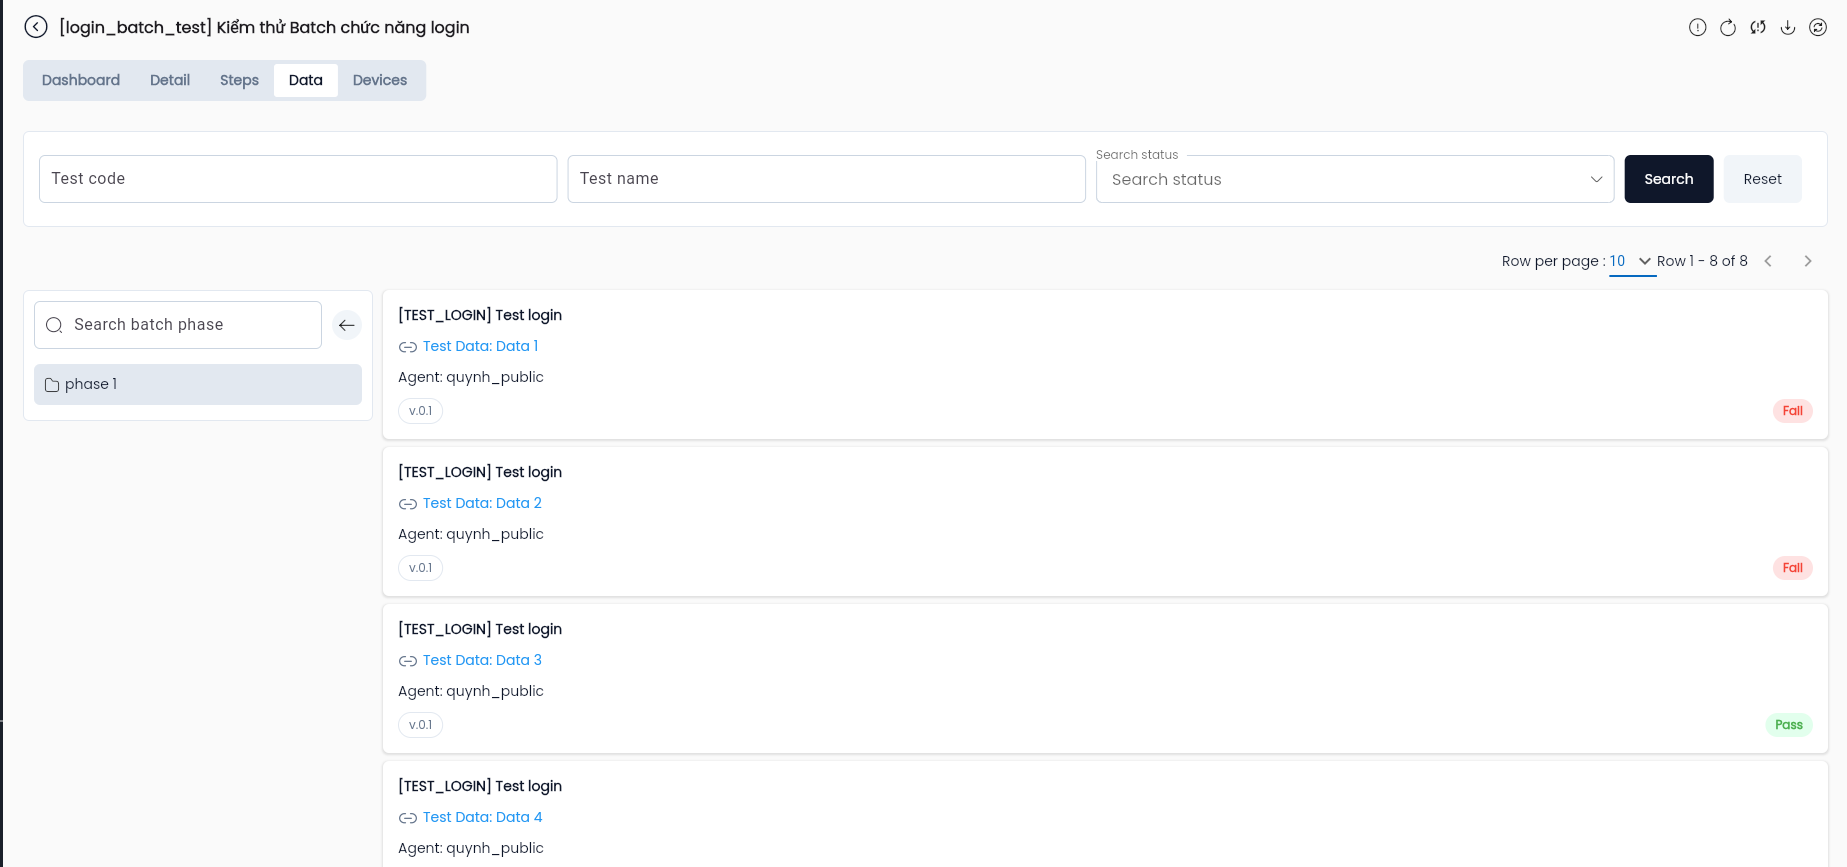Open the Test Data: Data 2 link
The height and width of the screenshot is (867, 1847).
click(482, 503)
